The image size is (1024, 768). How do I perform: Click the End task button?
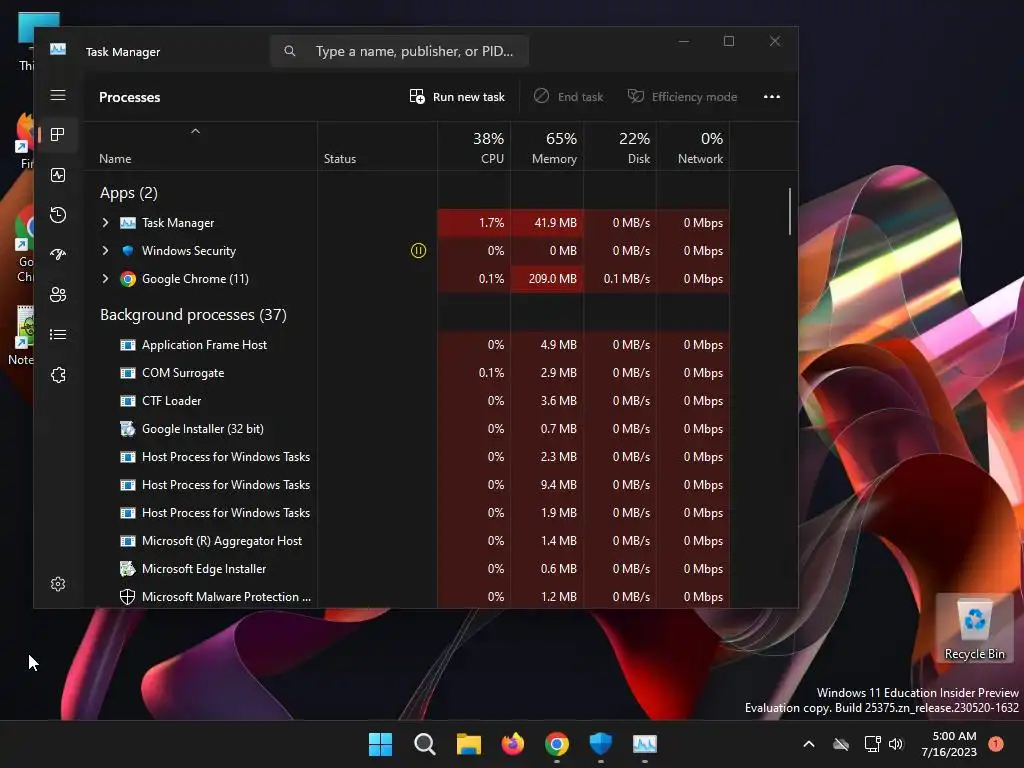tap(569, 97)
